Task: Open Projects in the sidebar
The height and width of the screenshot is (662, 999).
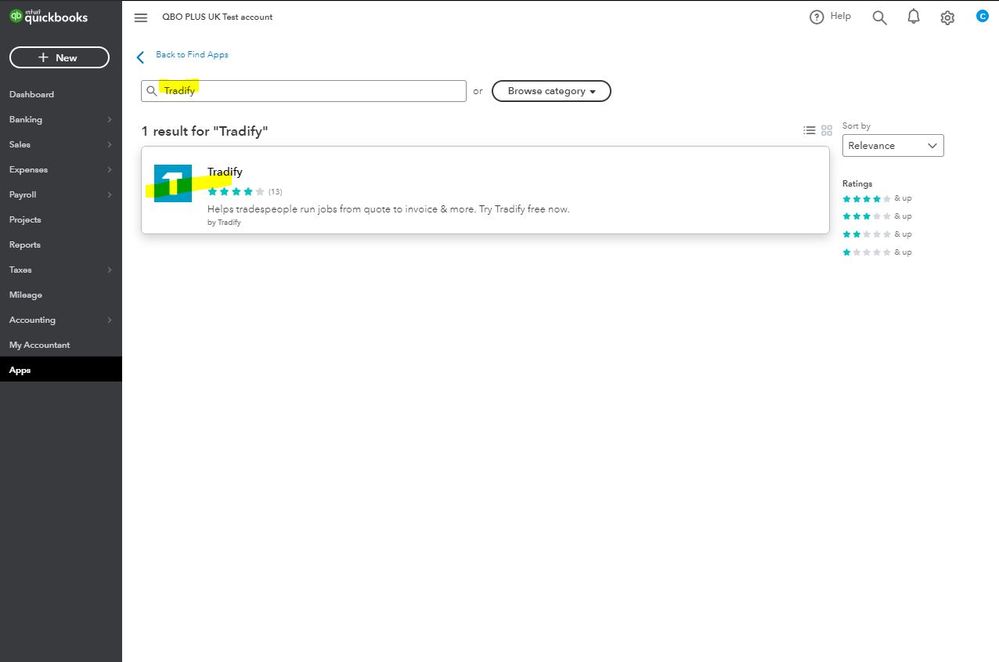Action: 25,220
